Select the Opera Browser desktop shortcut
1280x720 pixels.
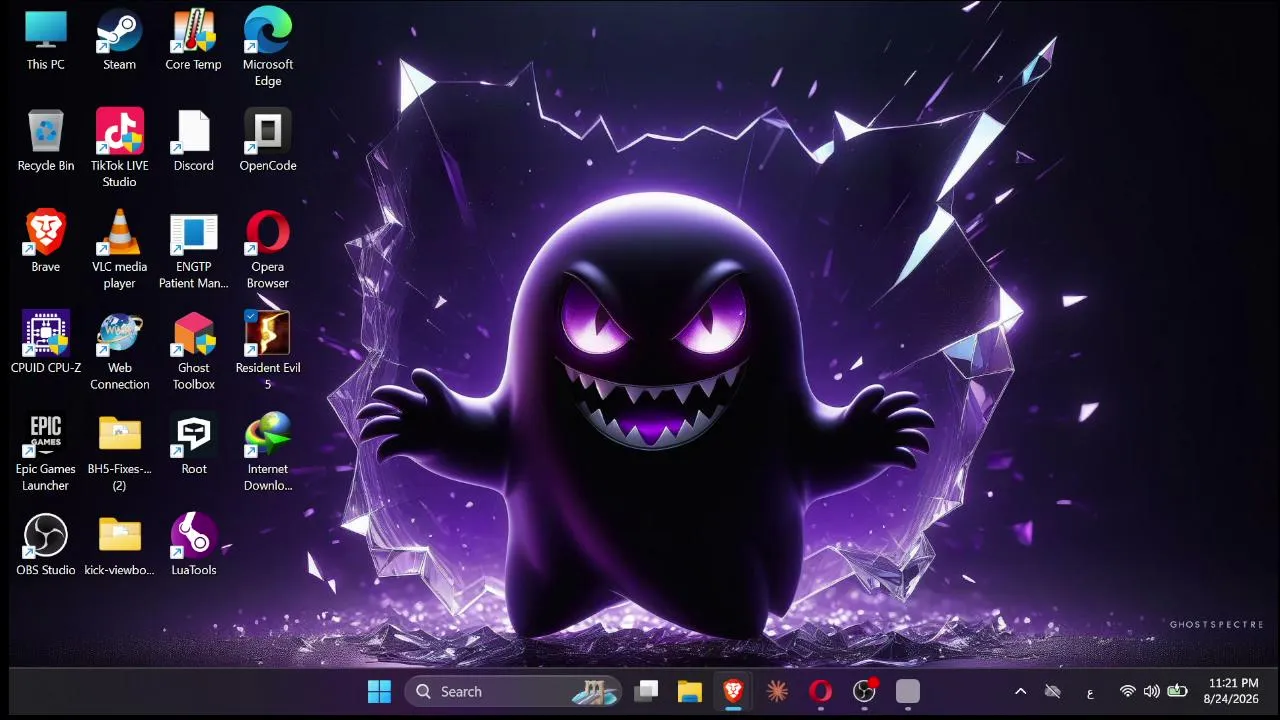click(x=268, y=250)
